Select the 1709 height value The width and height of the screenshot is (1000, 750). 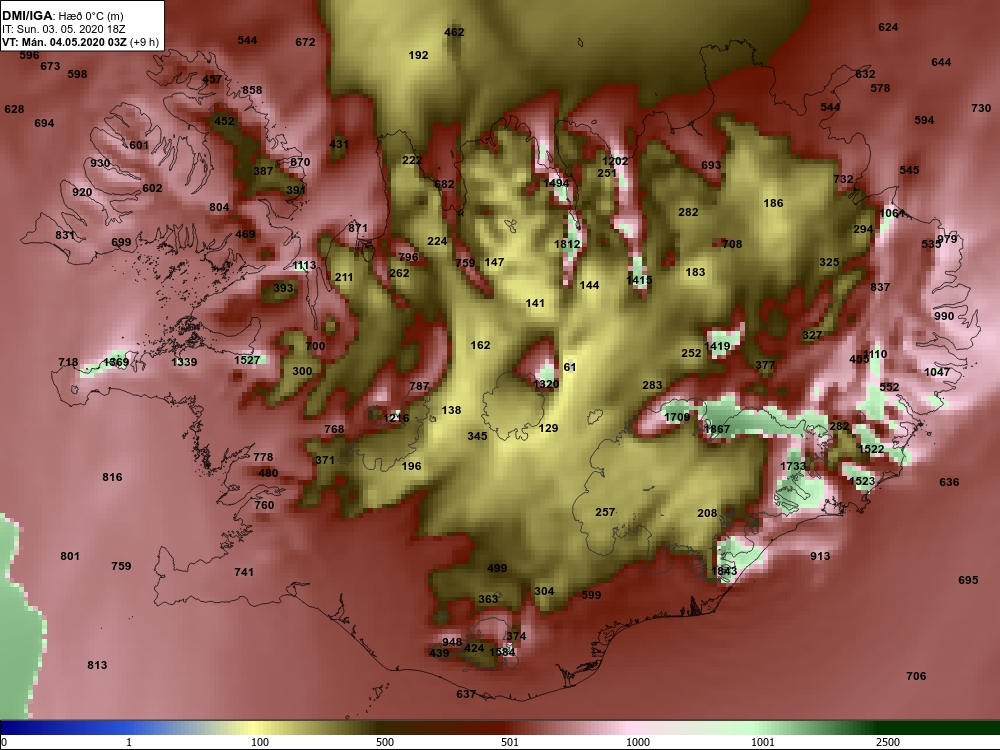(x=677, y=417)
